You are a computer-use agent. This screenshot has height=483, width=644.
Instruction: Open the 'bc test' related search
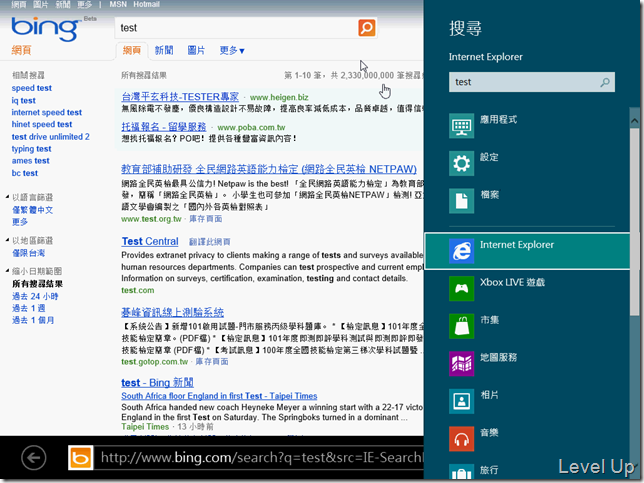click(x=25, y=173)
